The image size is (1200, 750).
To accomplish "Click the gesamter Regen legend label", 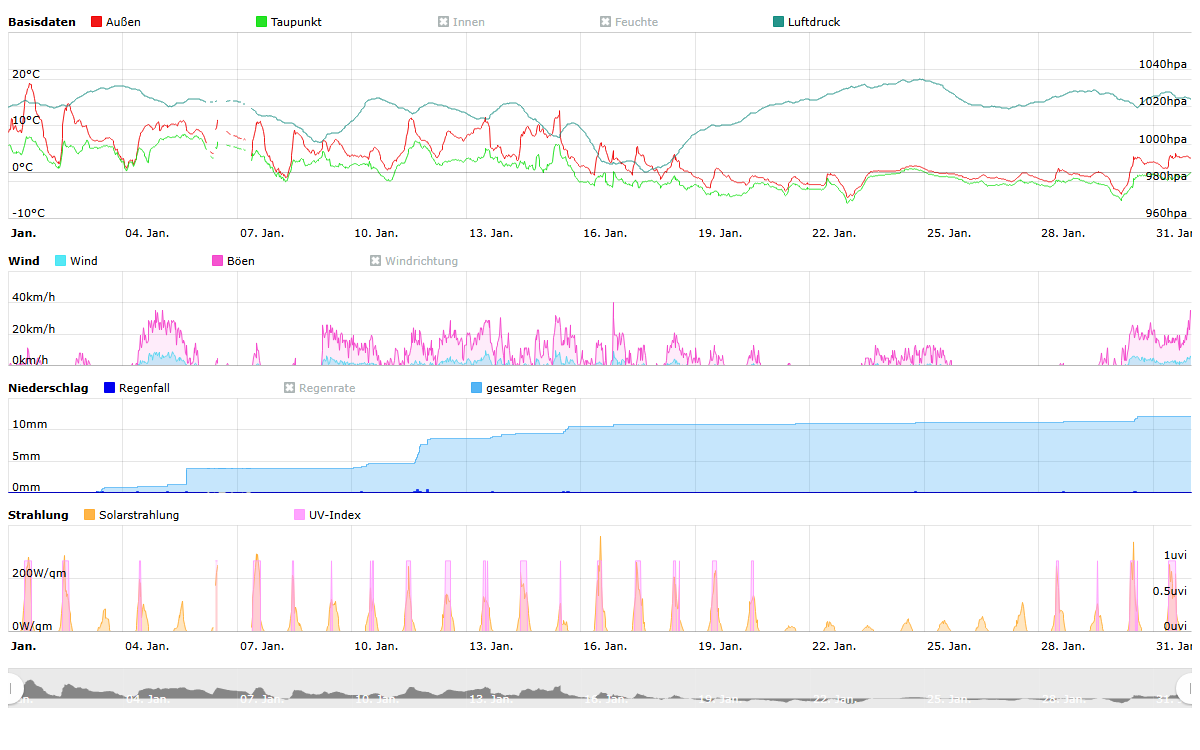I will click(530, 388).
